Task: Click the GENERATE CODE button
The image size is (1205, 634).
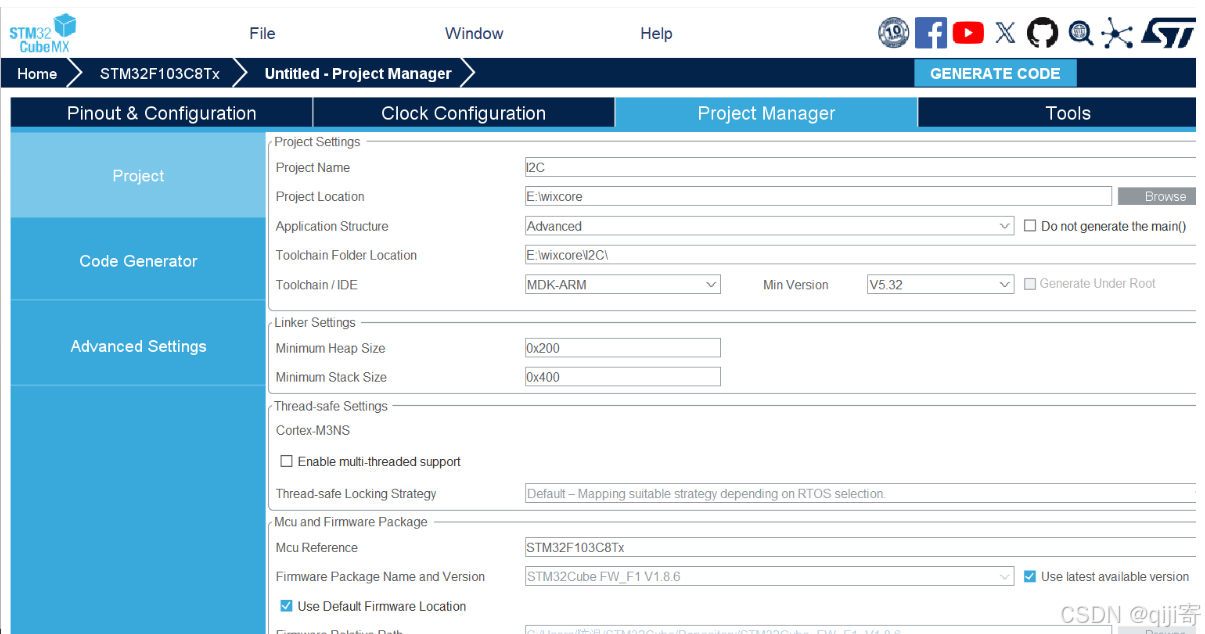Action: pos(995,73)
